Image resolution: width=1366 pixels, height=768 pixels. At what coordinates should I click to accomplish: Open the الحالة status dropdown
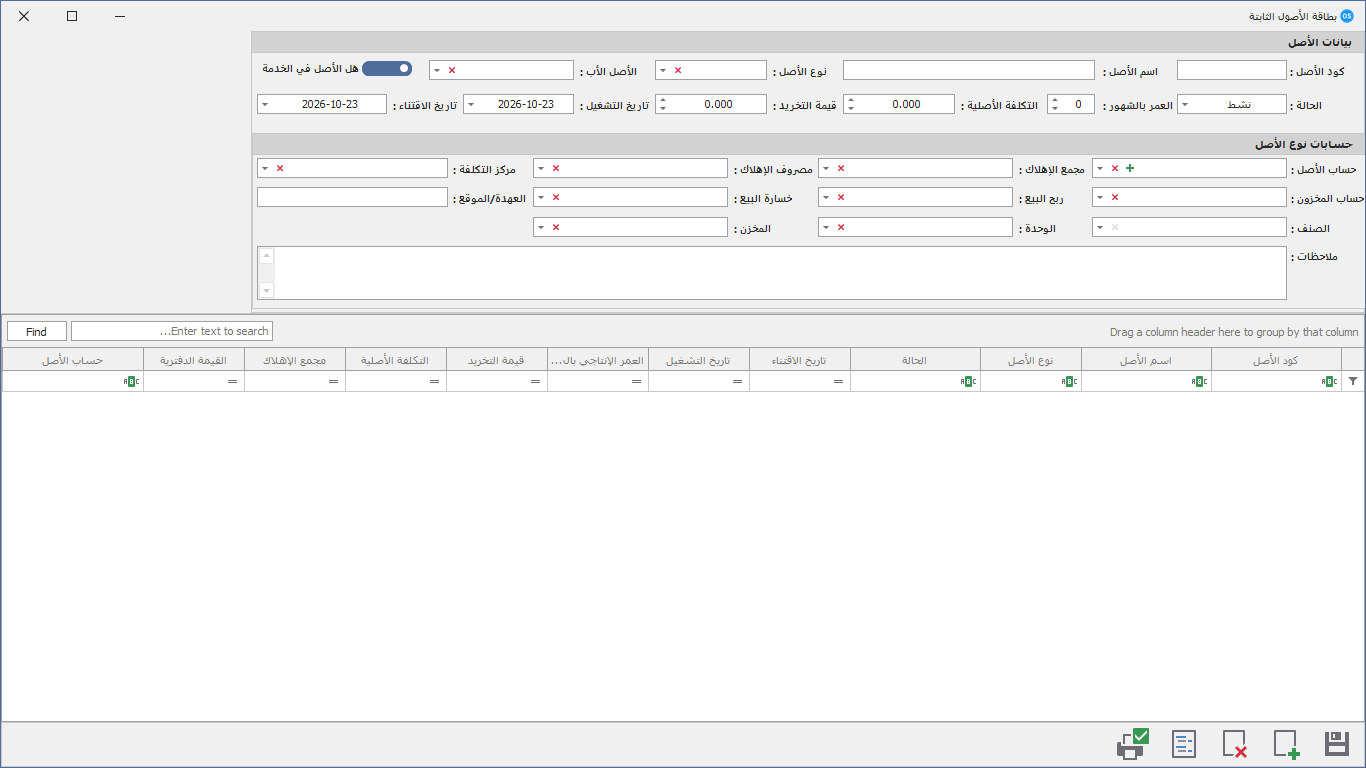1185,104
